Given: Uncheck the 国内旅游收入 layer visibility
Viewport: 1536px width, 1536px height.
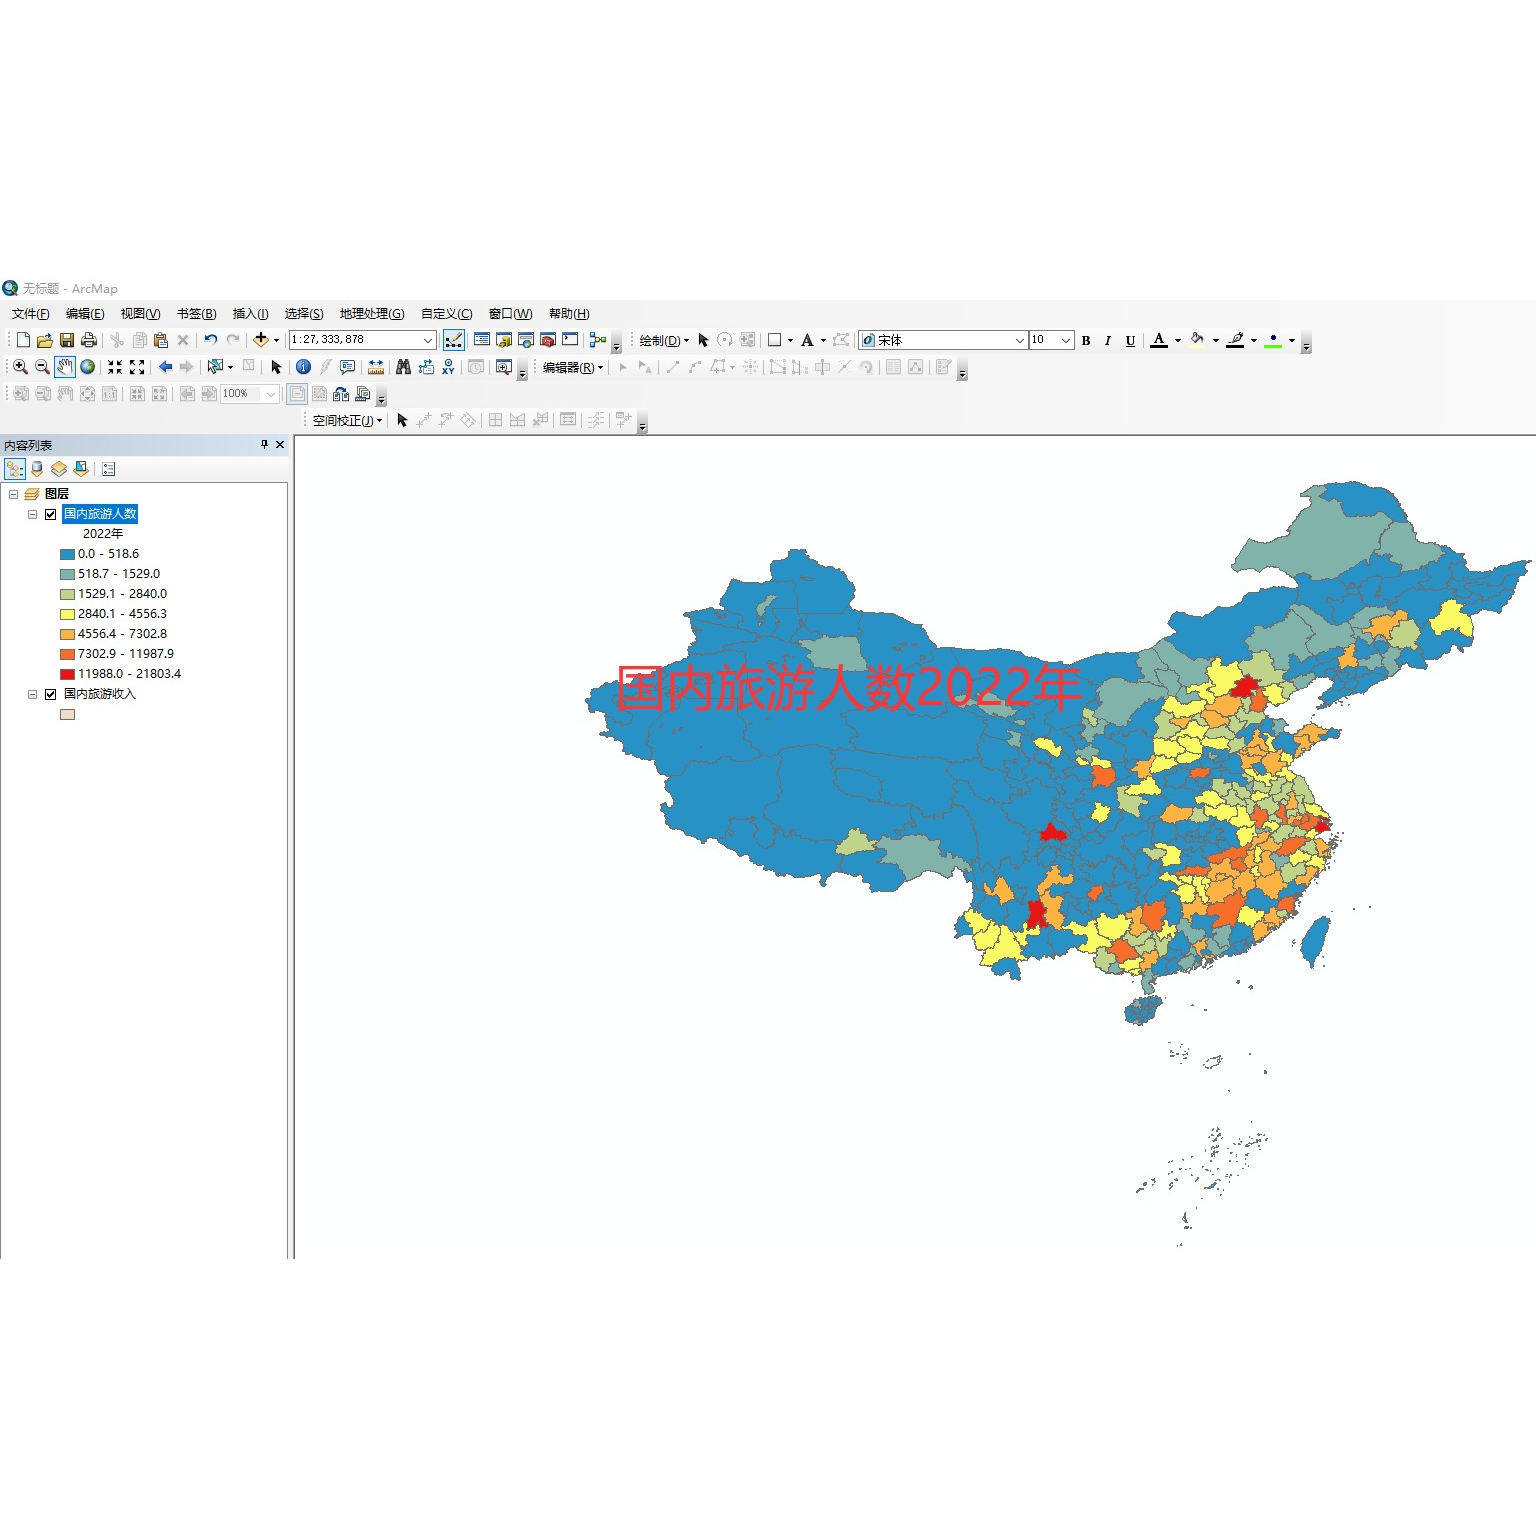Looking at the screenshot, I should point(51,694).
